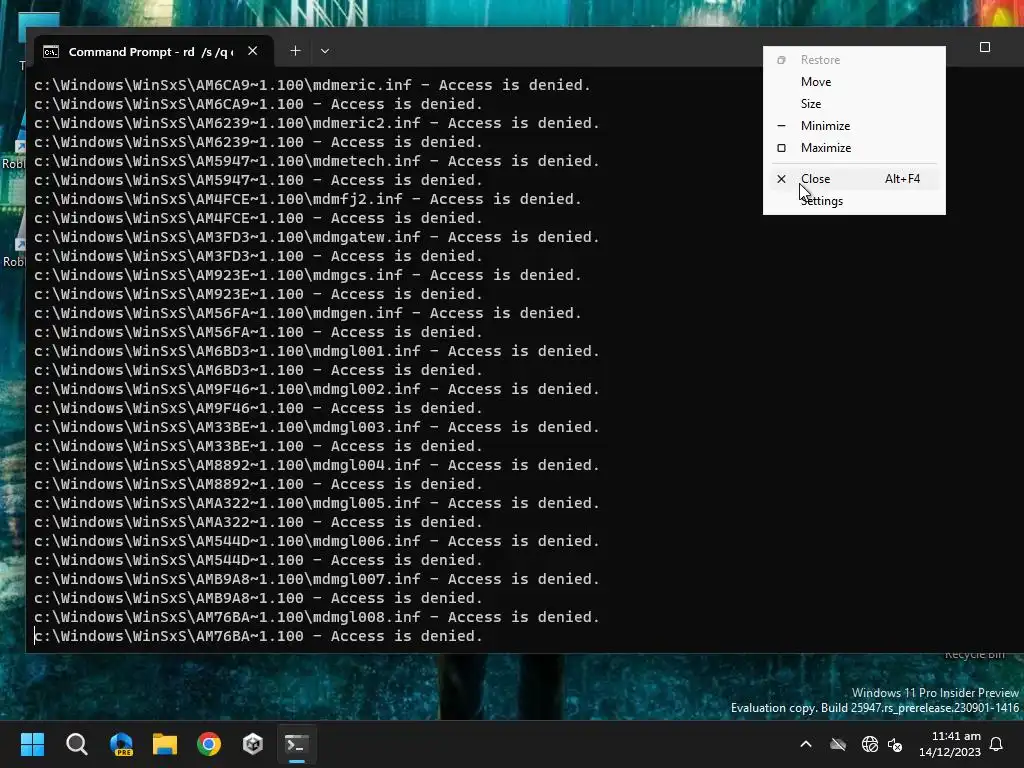
Task: Open the notifications bell icon
Action: tap(997, 744)
